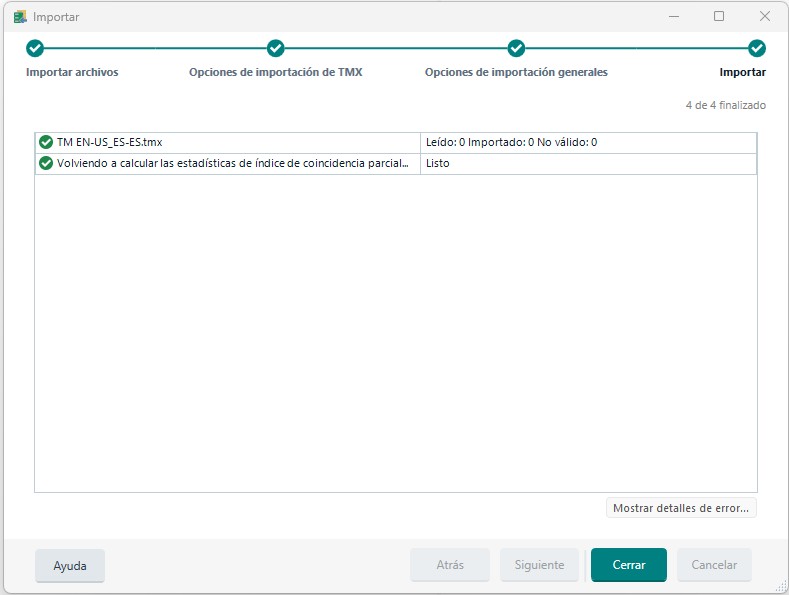This screenshot has height=595, width=789.
Task: Click the Leído: 0 Importado: 0 result cell
Action: point(588,142)
